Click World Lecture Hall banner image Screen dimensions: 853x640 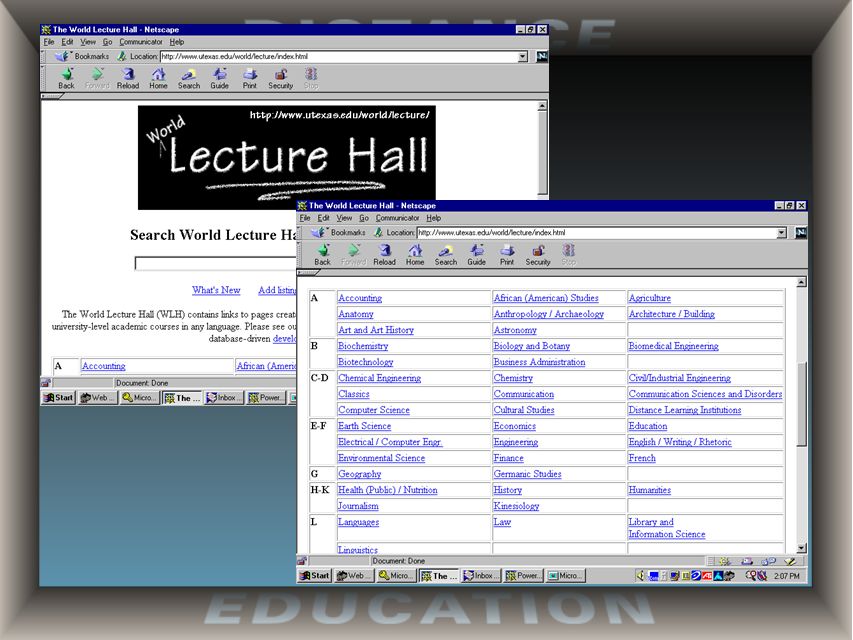pyautogui.click(x=287, y=157)
